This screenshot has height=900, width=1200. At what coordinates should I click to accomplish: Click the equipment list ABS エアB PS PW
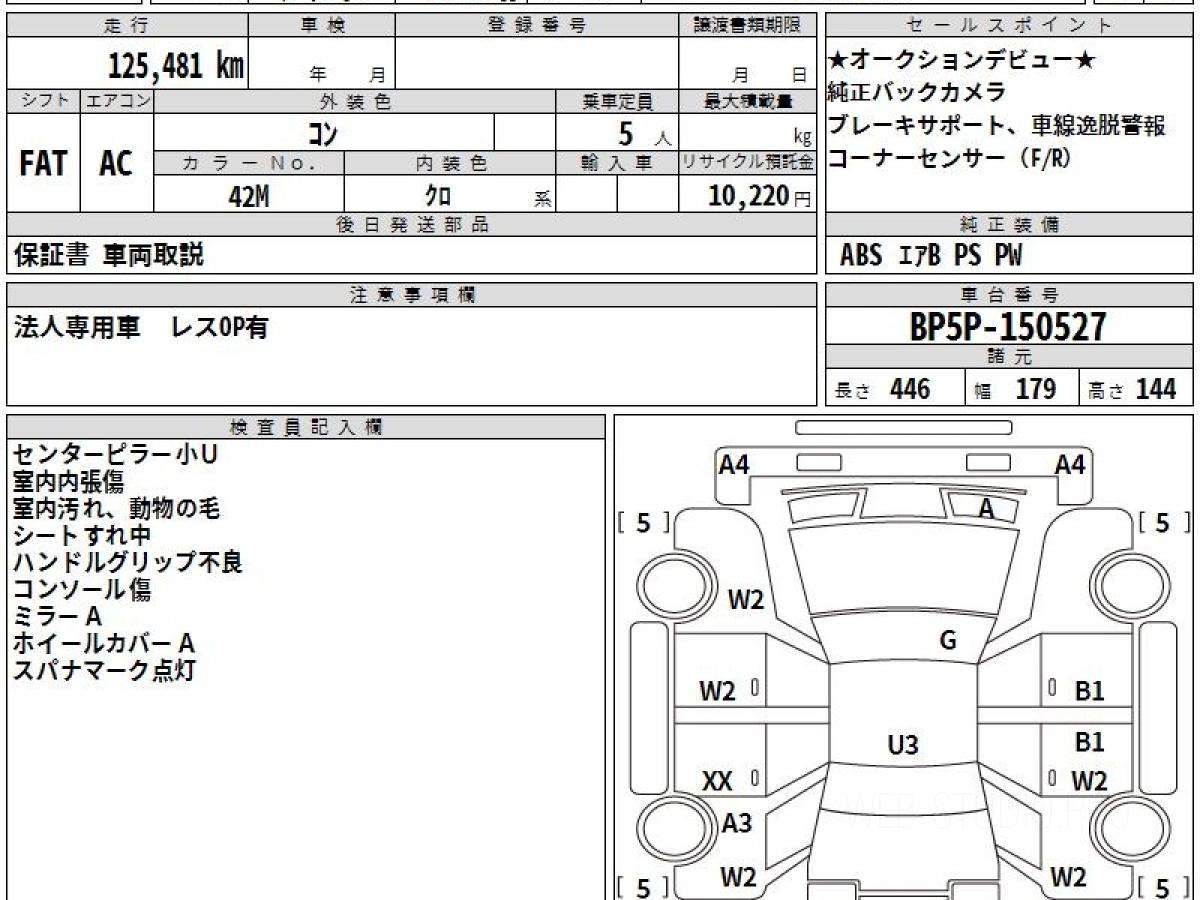pos(931,256)
